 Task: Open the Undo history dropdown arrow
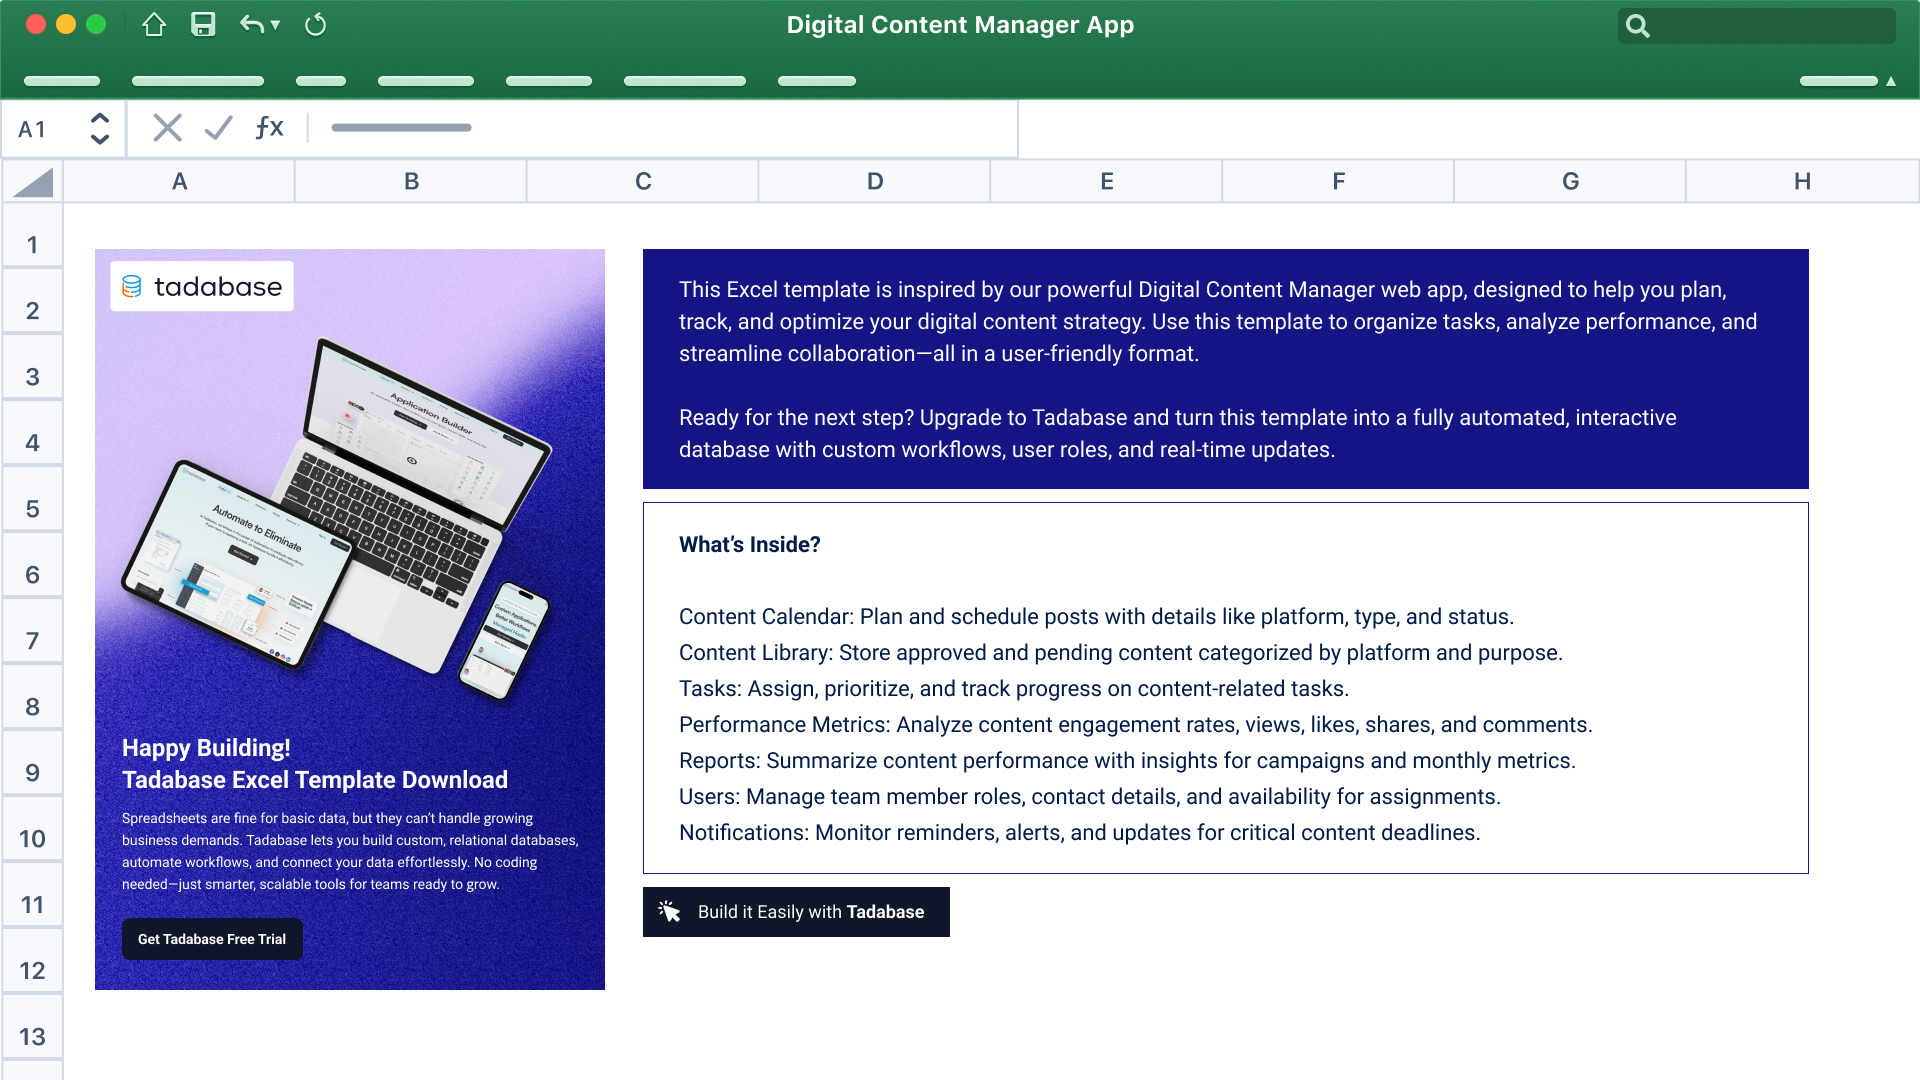pyautogui.click(x=275, y=25)
